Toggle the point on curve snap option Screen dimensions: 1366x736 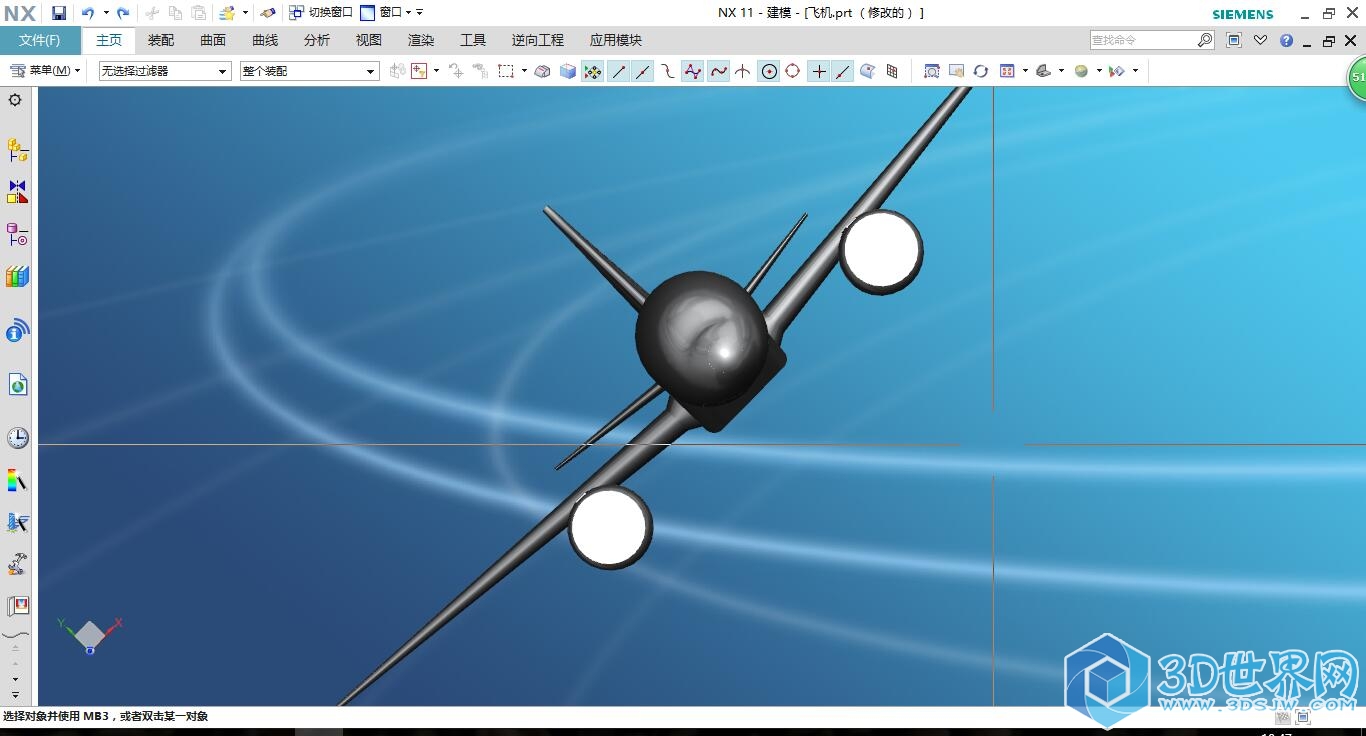coord(843,71)
